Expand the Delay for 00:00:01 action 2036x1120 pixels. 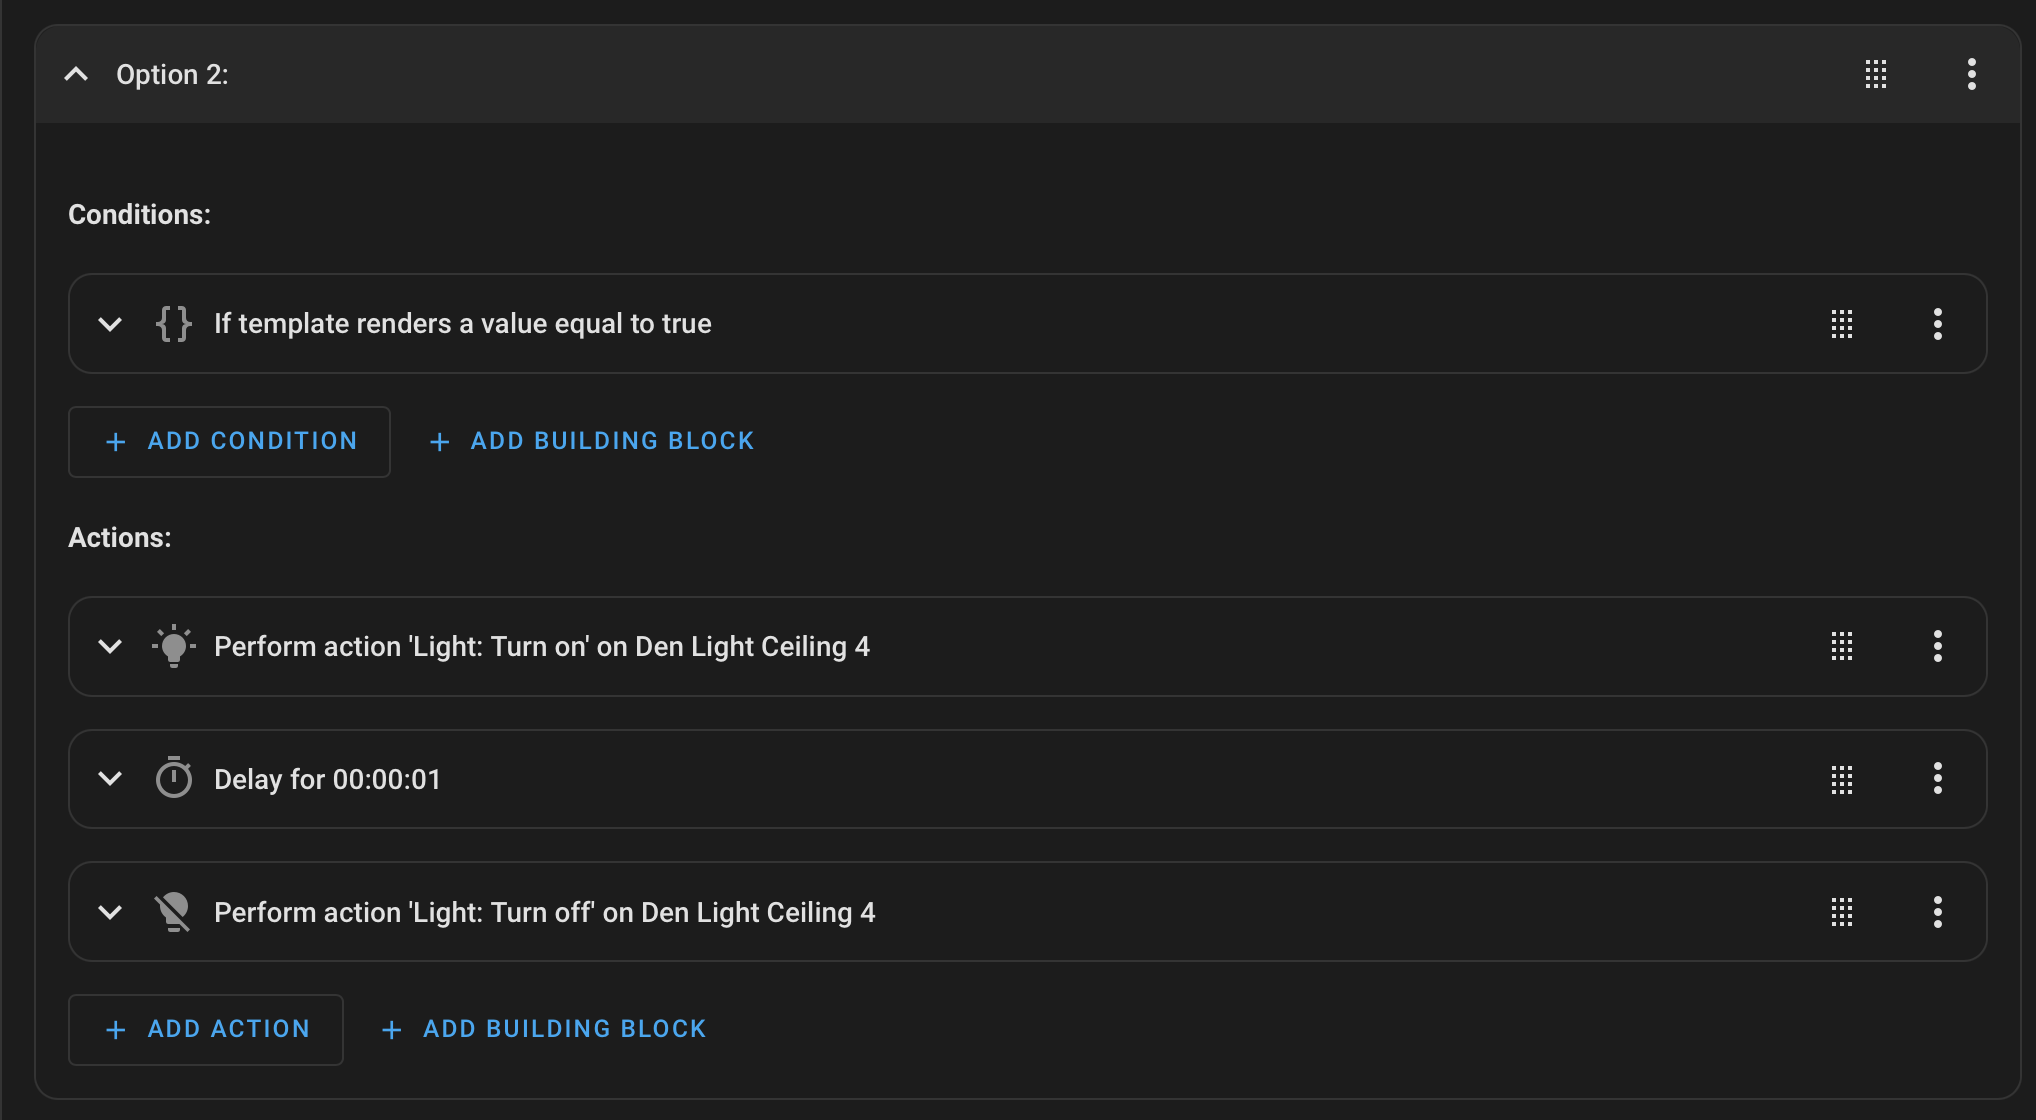(x=110, y=779)
